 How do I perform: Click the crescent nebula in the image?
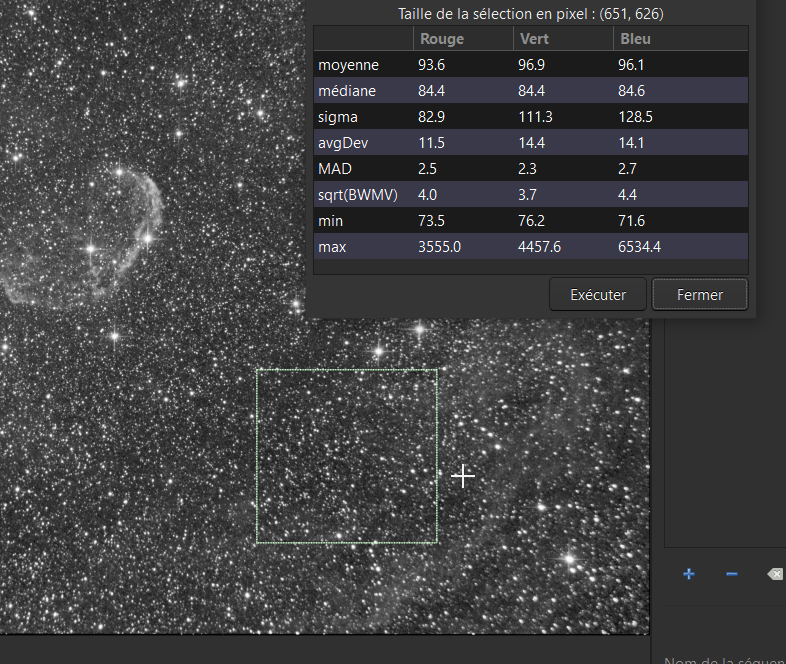(x=85, y=236)
